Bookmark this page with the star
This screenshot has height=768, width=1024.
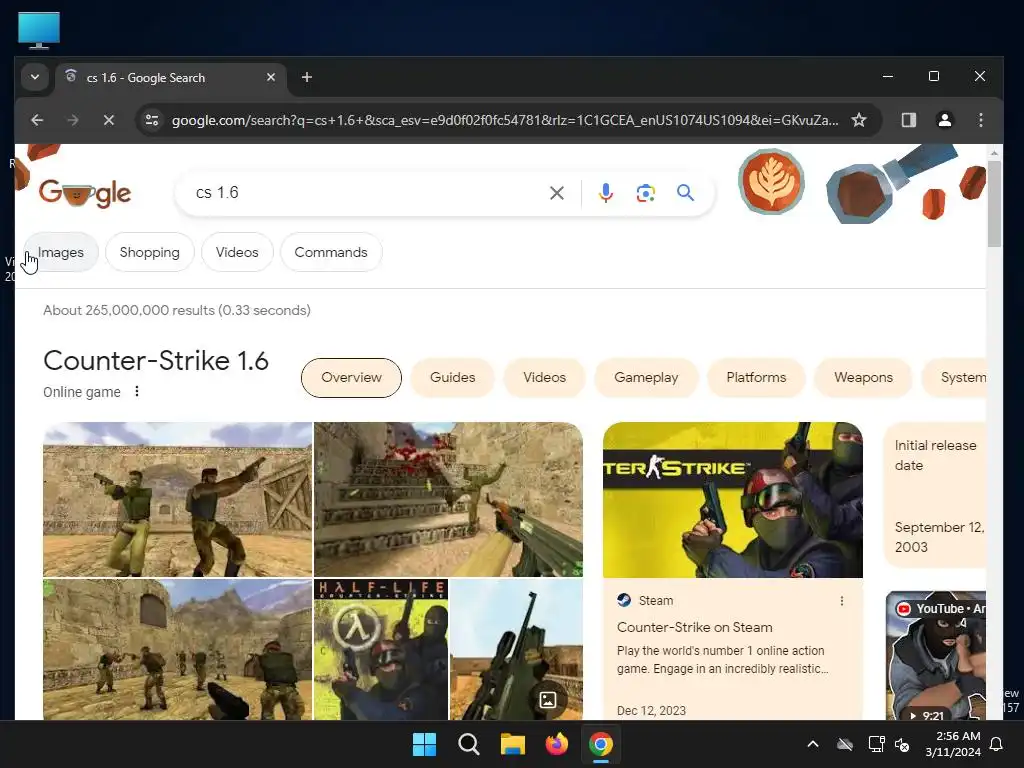[x=859, y=120]
